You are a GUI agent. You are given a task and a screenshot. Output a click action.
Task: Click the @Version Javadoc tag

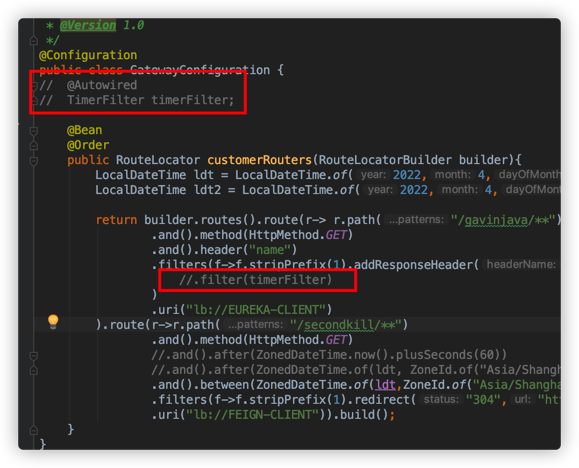pos(88,25)
